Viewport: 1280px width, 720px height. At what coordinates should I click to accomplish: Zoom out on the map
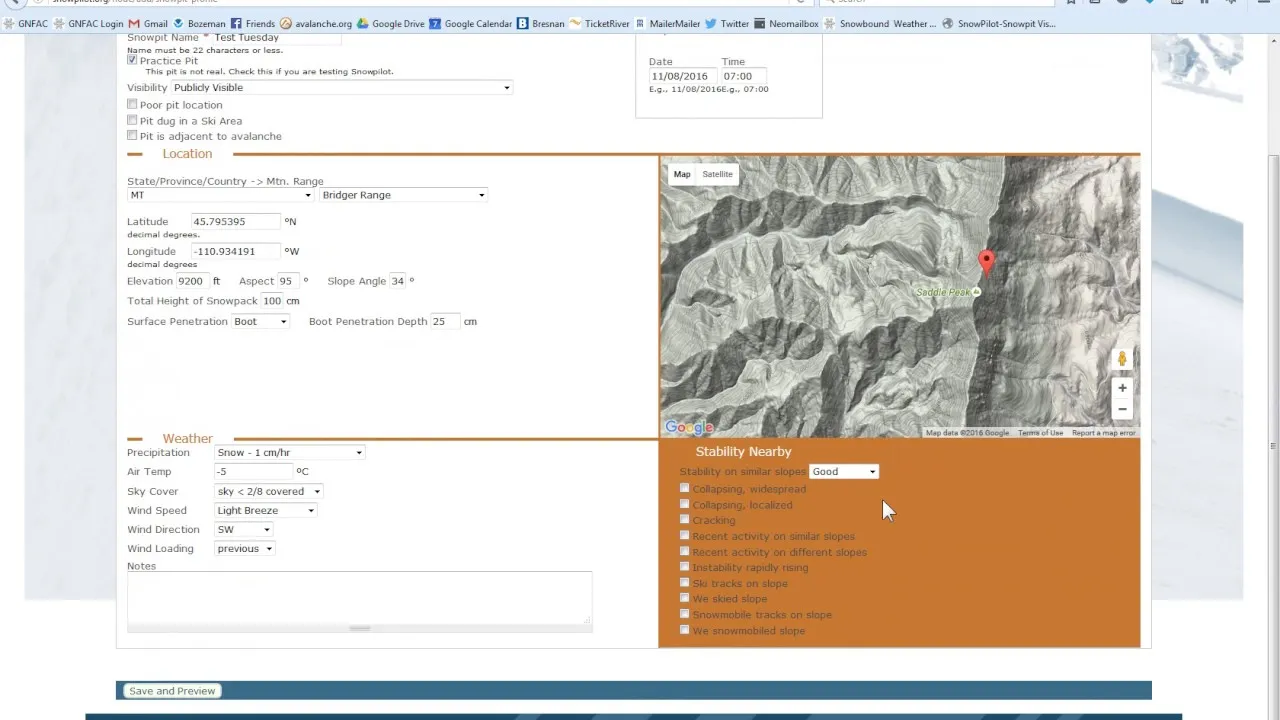pos(1122,409)
